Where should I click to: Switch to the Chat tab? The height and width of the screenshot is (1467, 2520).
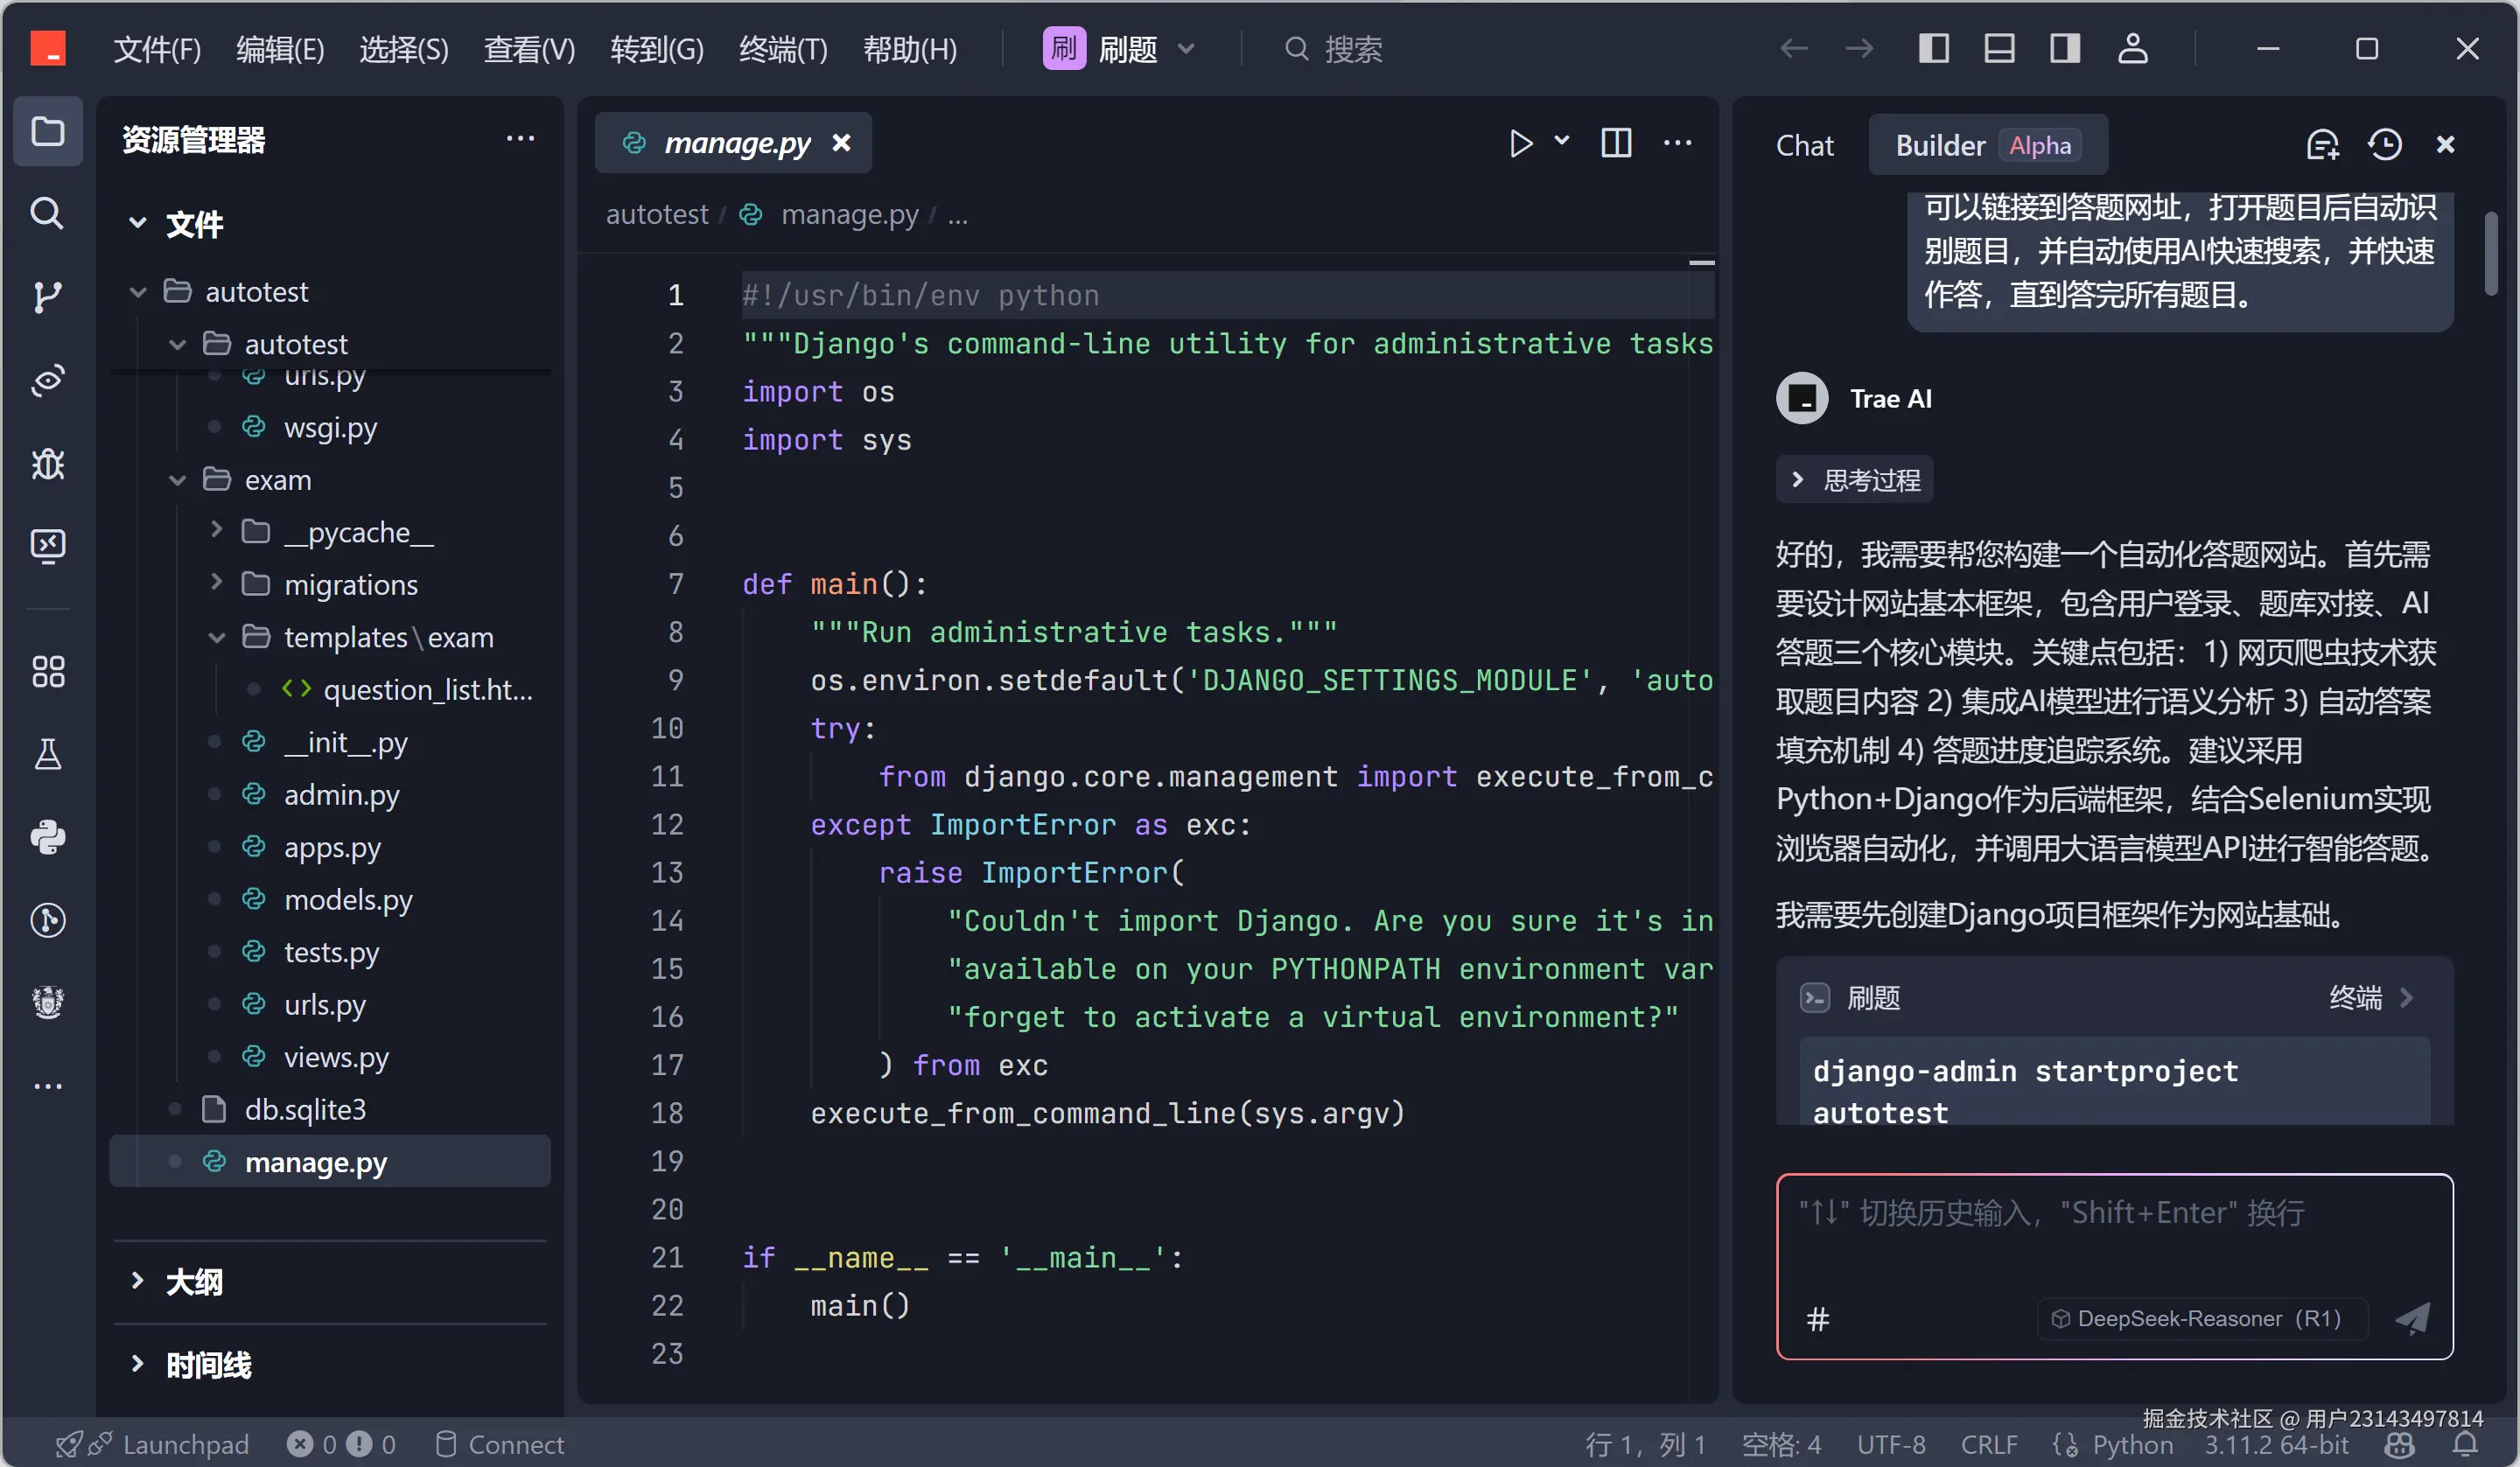[1804, 145]
